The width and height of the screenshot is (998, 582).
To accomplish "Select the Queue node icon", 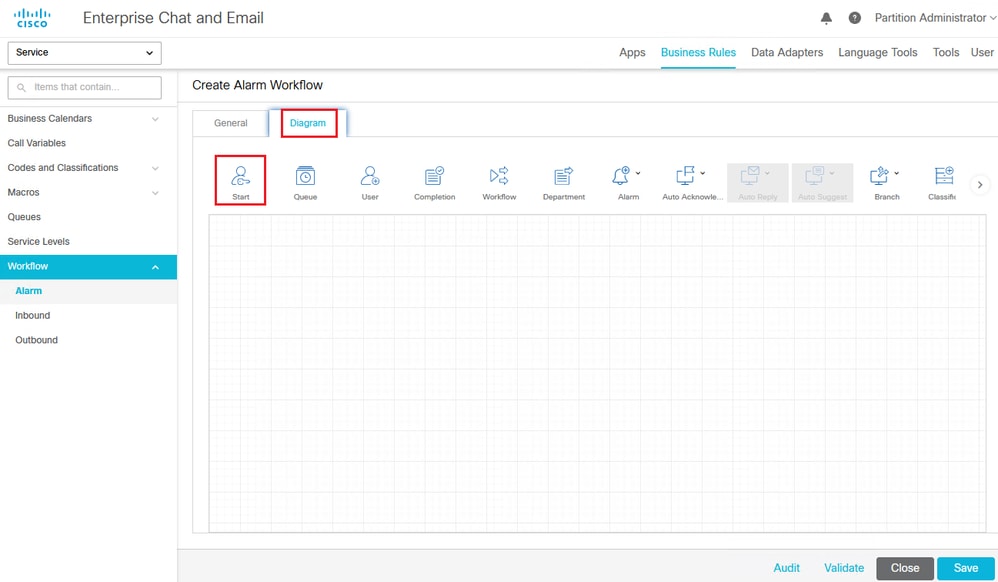I will point(306,176).
